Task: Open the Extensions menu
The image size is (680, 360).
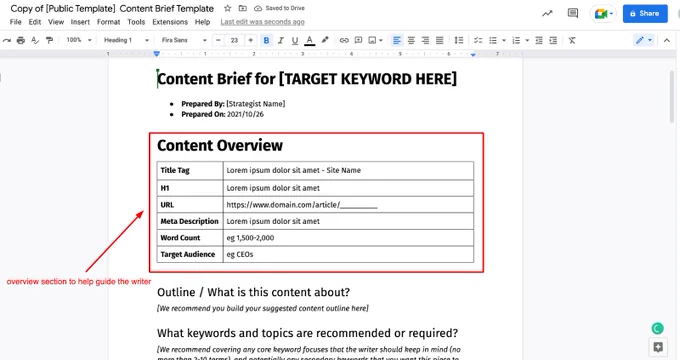Action: pos(170,22)
